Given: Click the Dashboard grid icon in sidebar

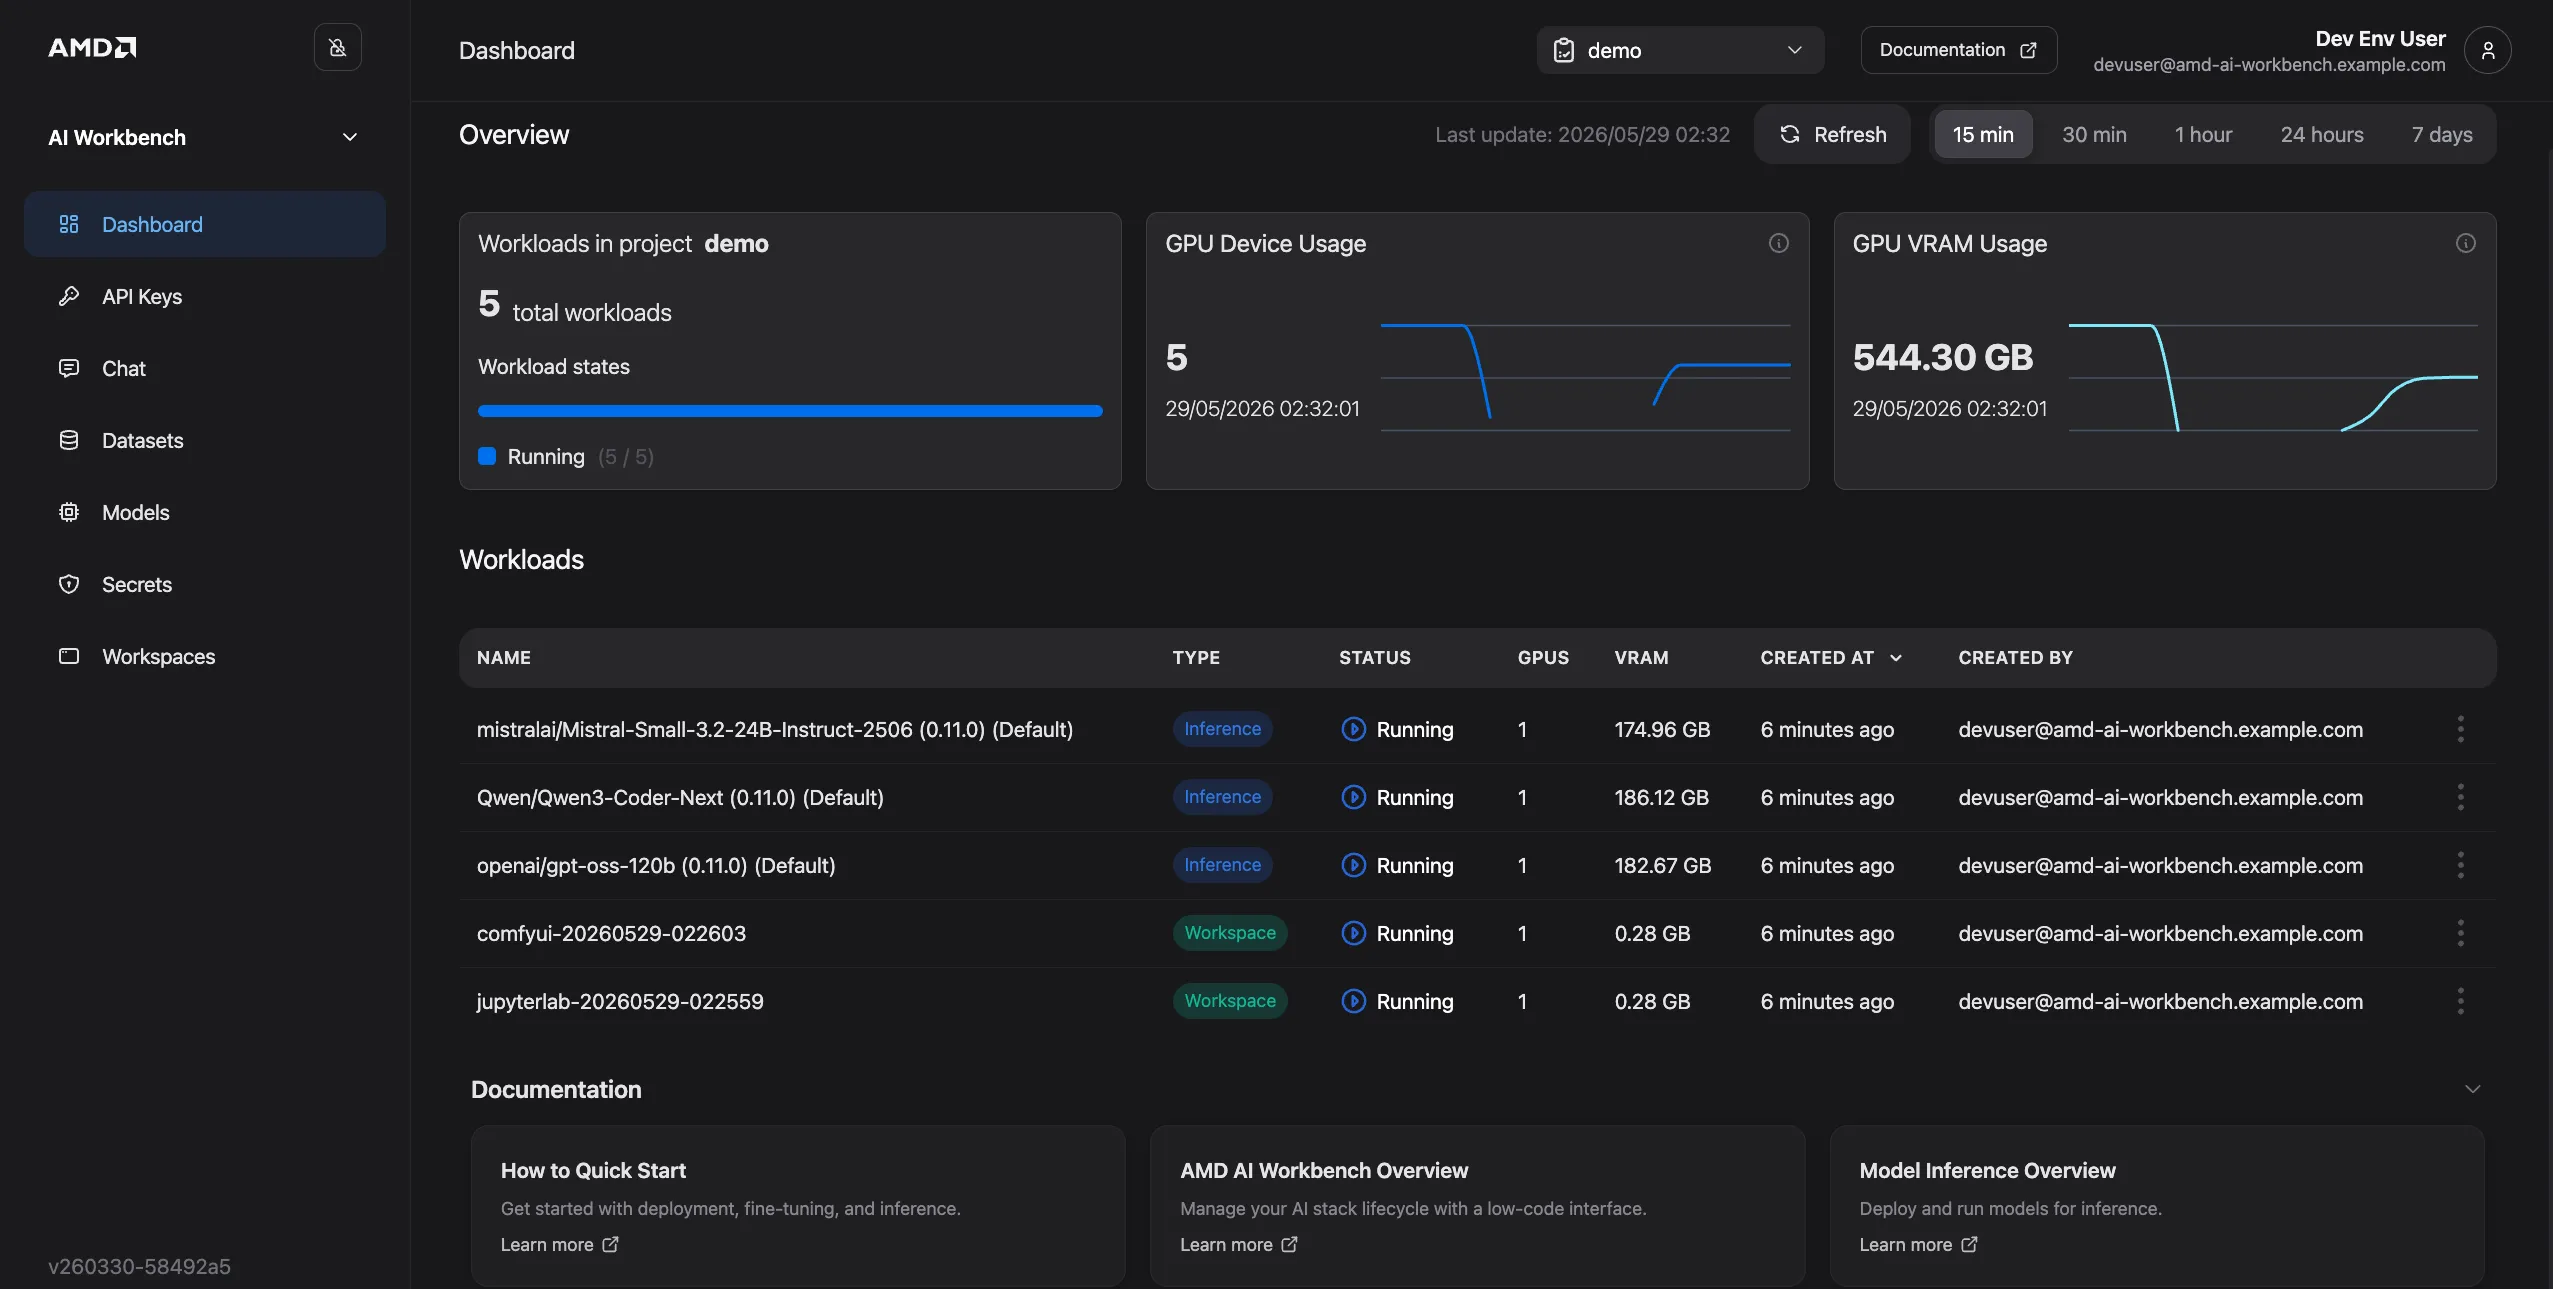Looking at the screenshot, I should point(69,224).
